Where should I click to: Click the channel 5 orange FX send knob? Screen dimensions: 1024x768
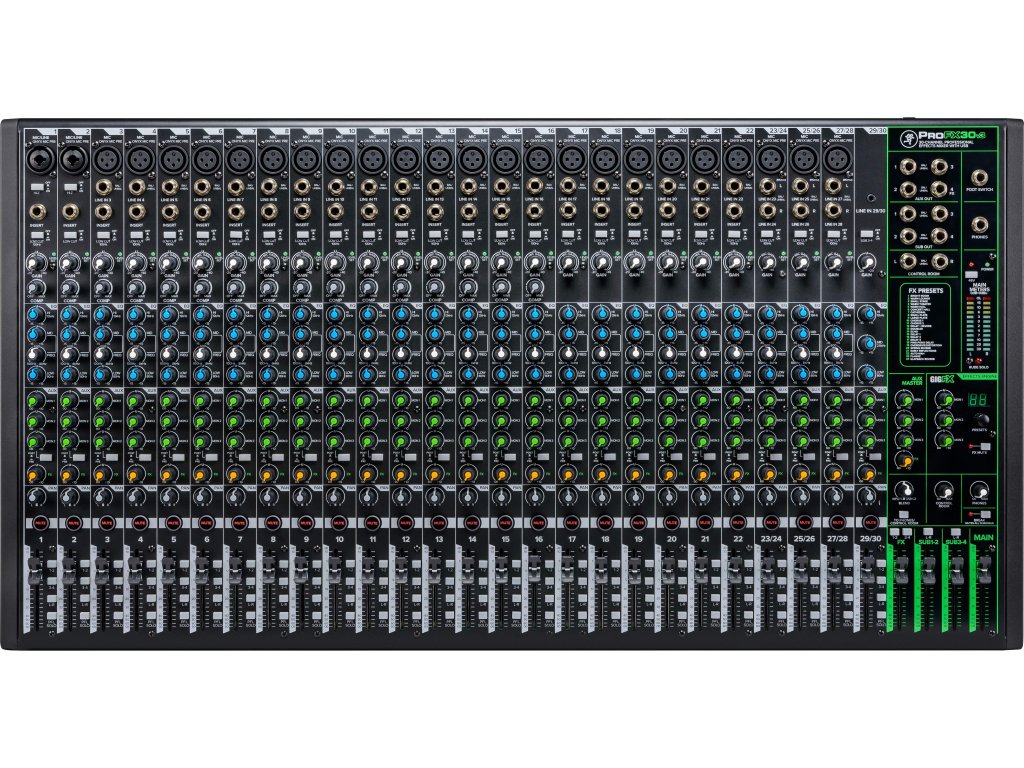(x=168, y=475)
